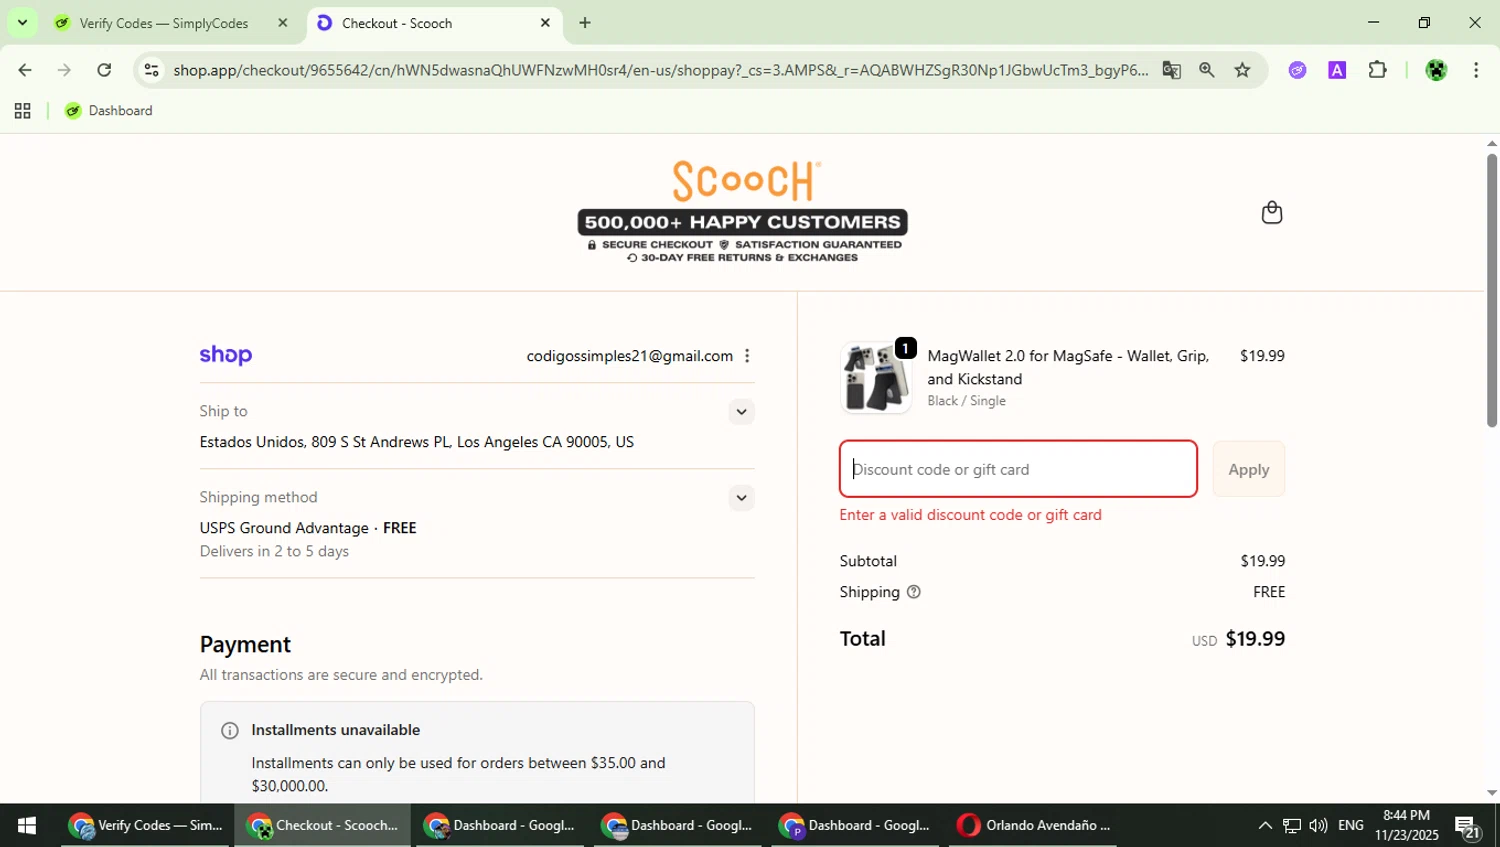The image size is (1500, 847).
Task: Open the notification center icon
Action: [x=1468, y=826]
